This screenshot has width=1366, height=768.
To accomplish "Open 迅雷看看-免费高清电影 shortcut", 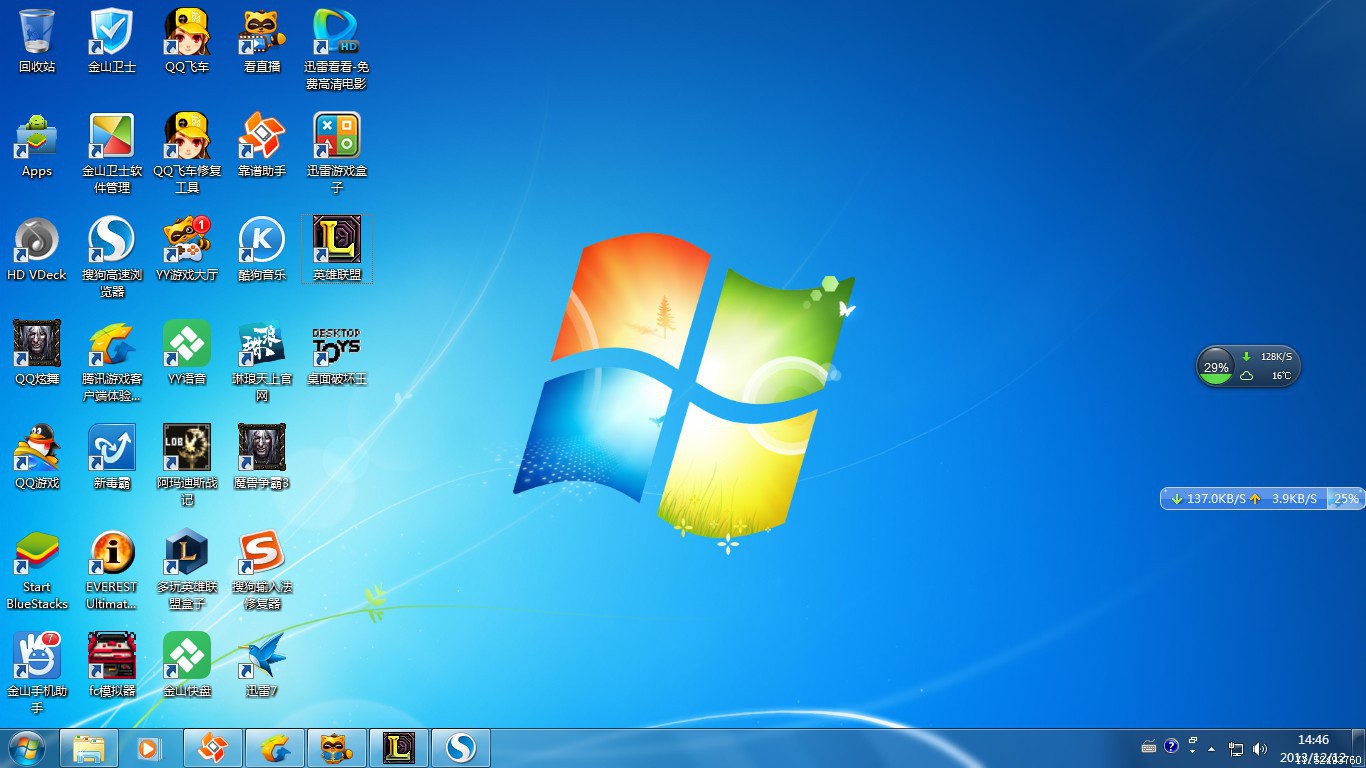I will (337, 49).
